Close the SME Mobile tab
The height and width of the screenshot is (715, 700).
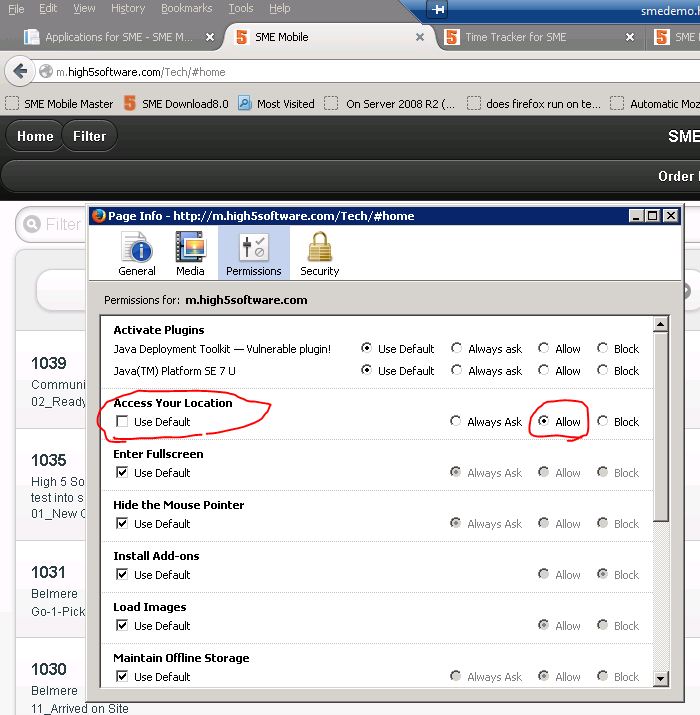420,37
